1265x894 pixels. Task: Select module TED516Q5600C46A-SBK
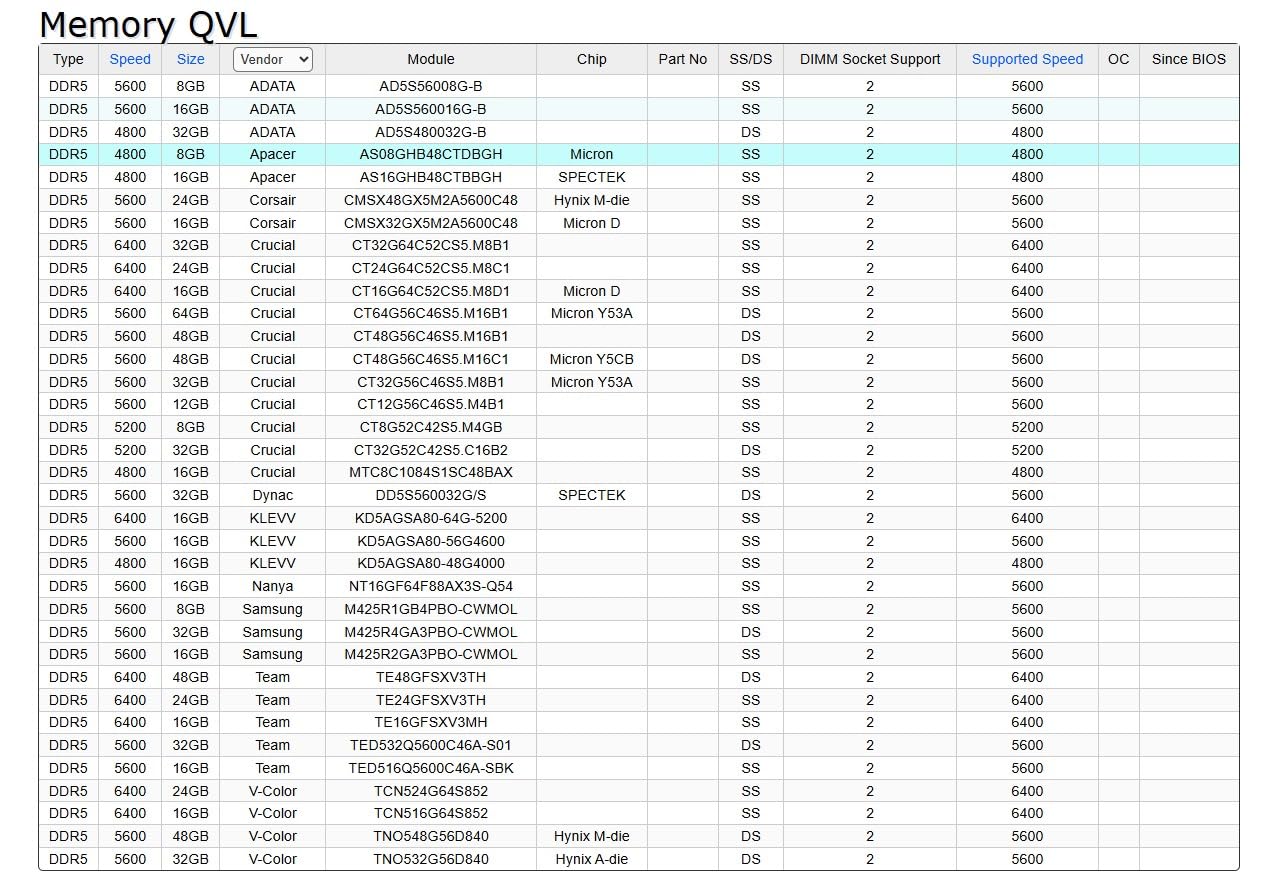(431, 768)
